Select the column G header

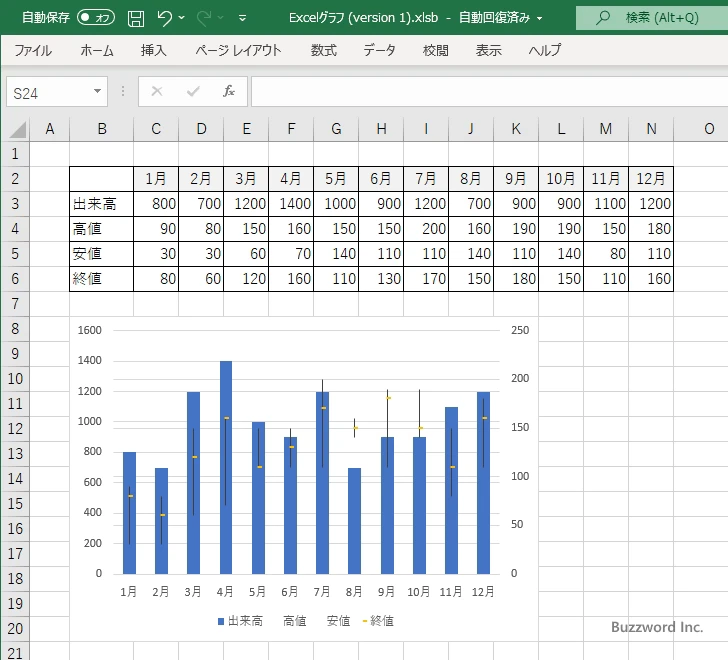point(336,128)
